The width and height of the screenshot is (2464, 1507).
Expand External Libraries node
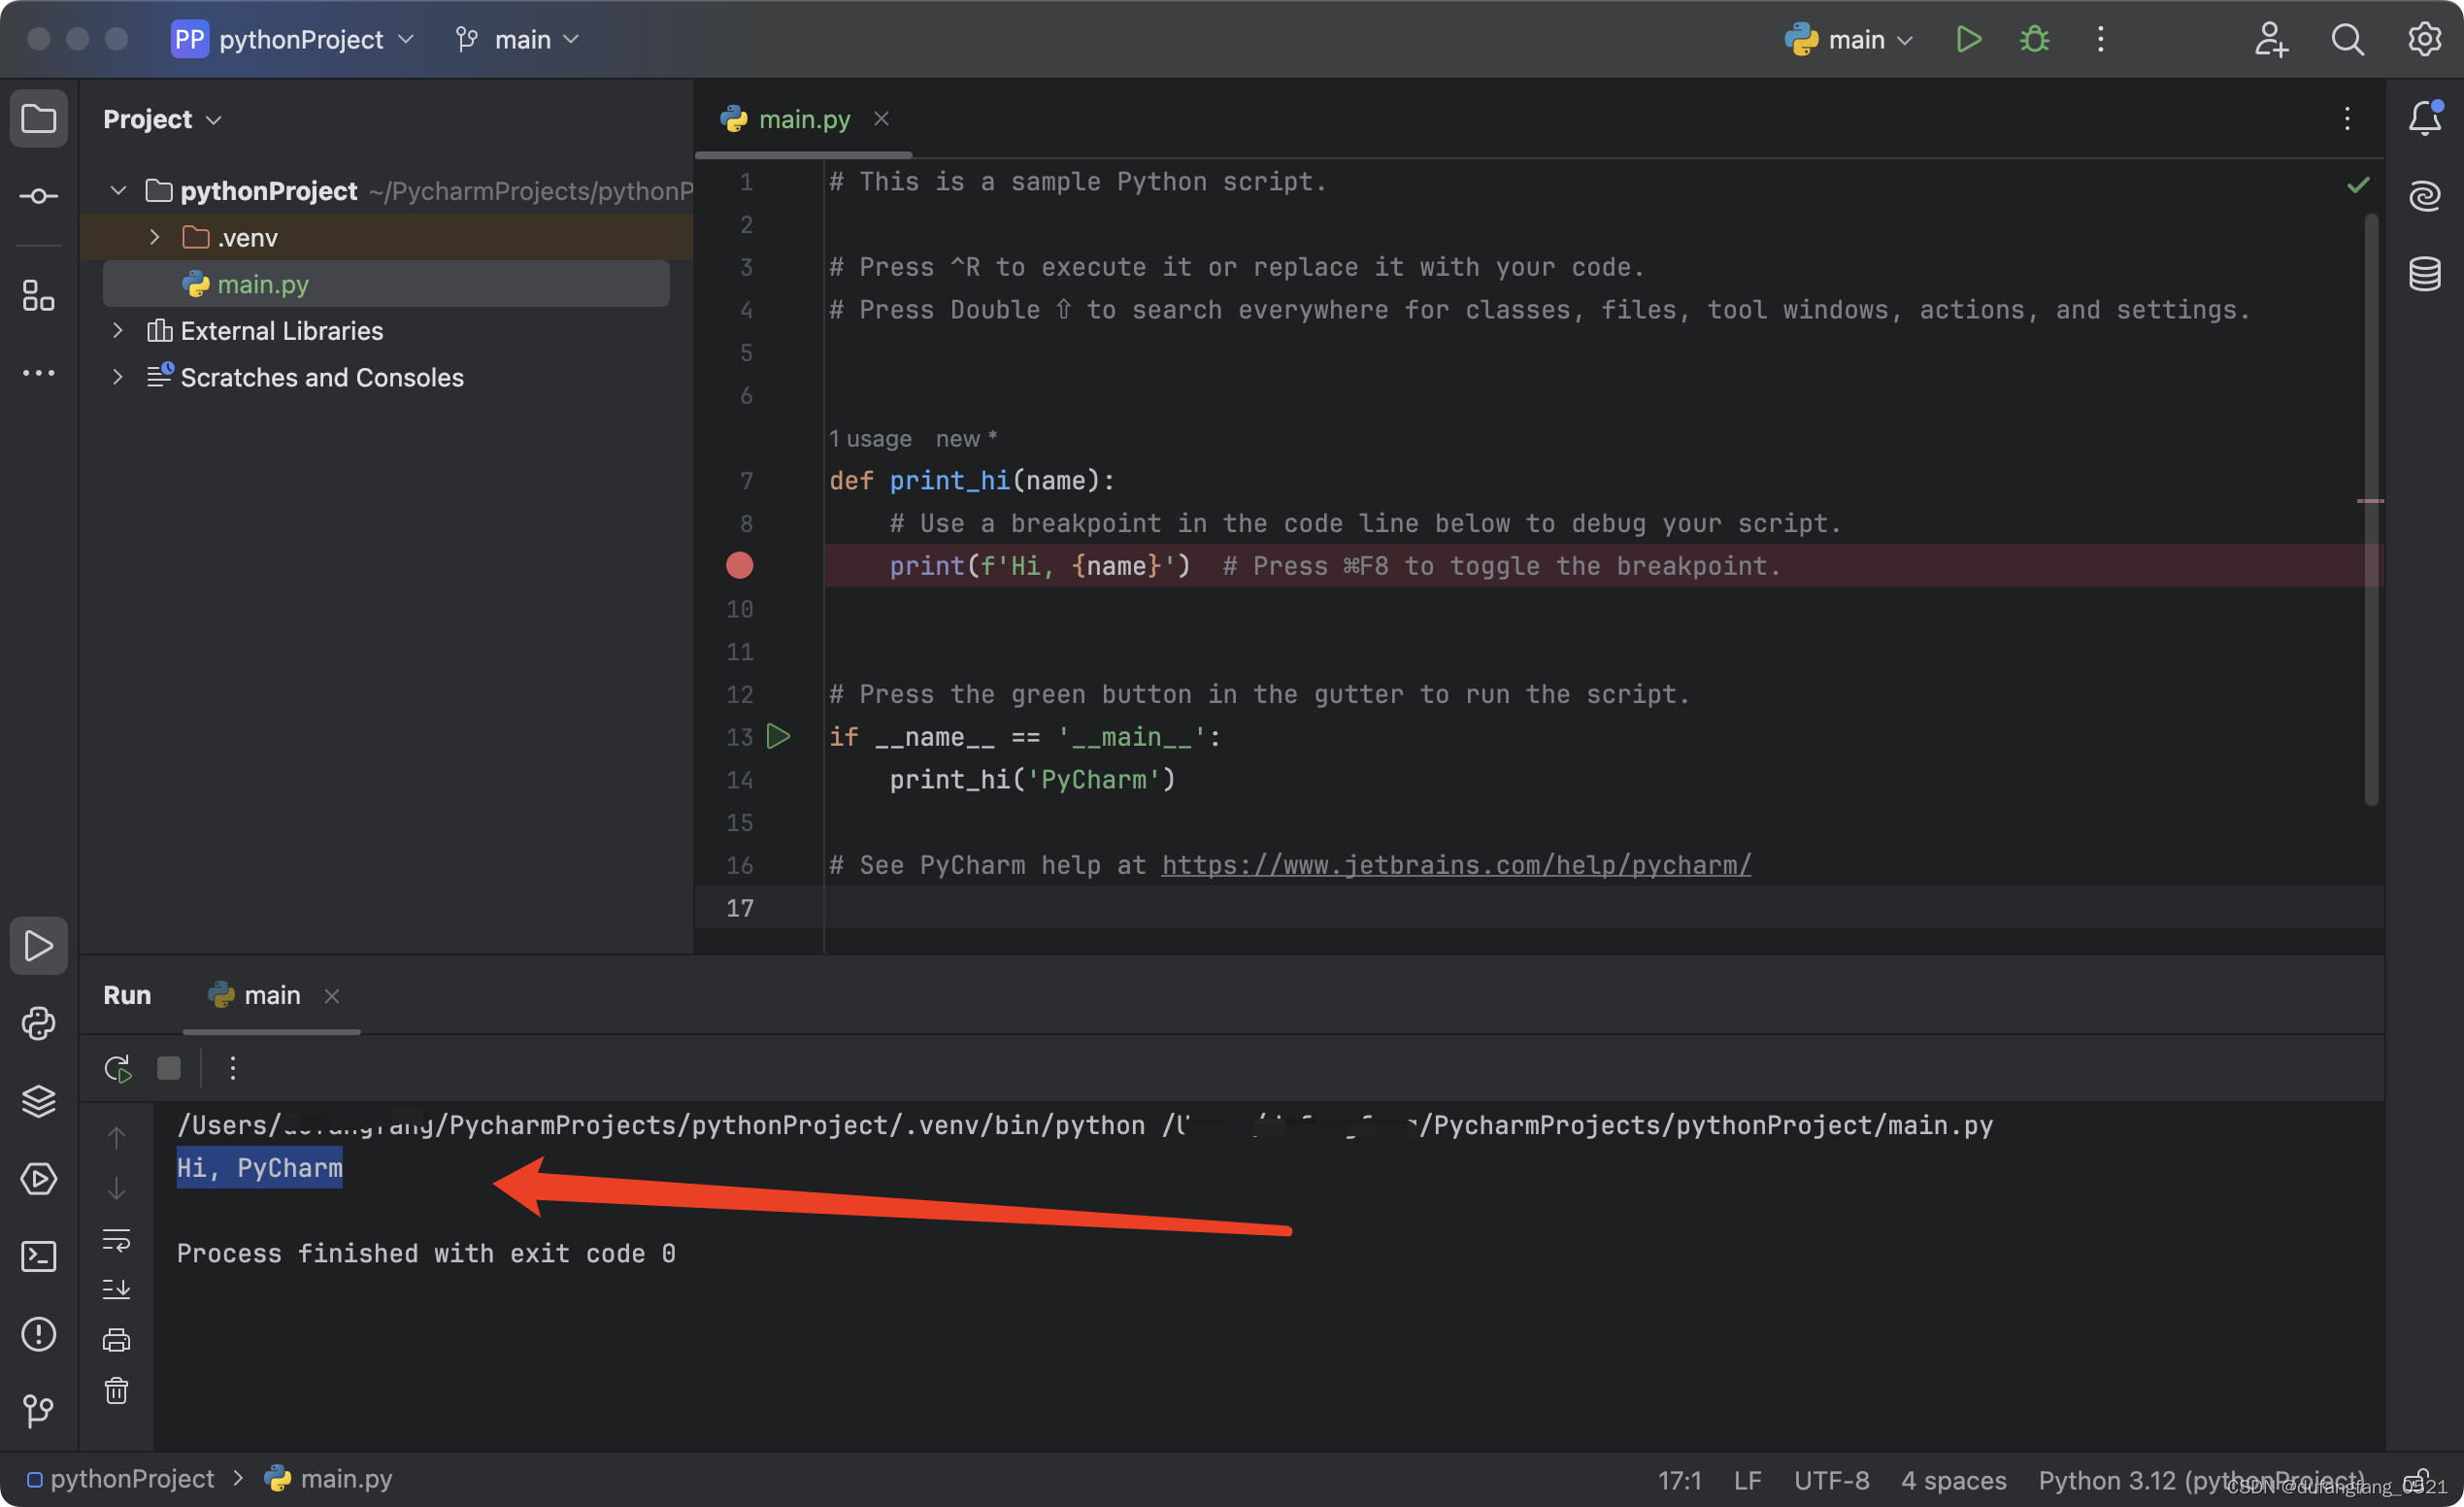click(117, 330)
